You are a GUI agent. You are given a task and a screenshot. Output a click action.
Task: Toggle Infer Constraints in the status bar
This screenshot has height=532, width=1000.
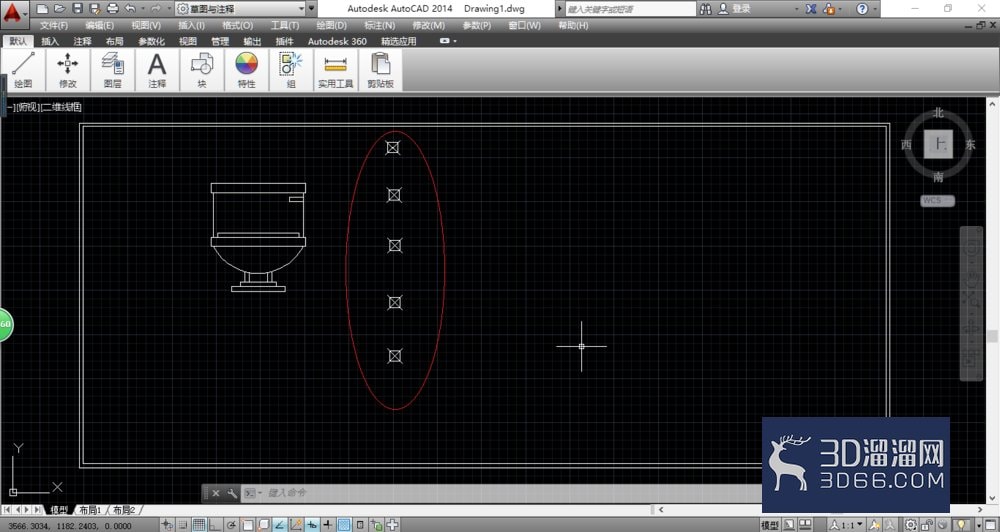(x=167, y=525)
